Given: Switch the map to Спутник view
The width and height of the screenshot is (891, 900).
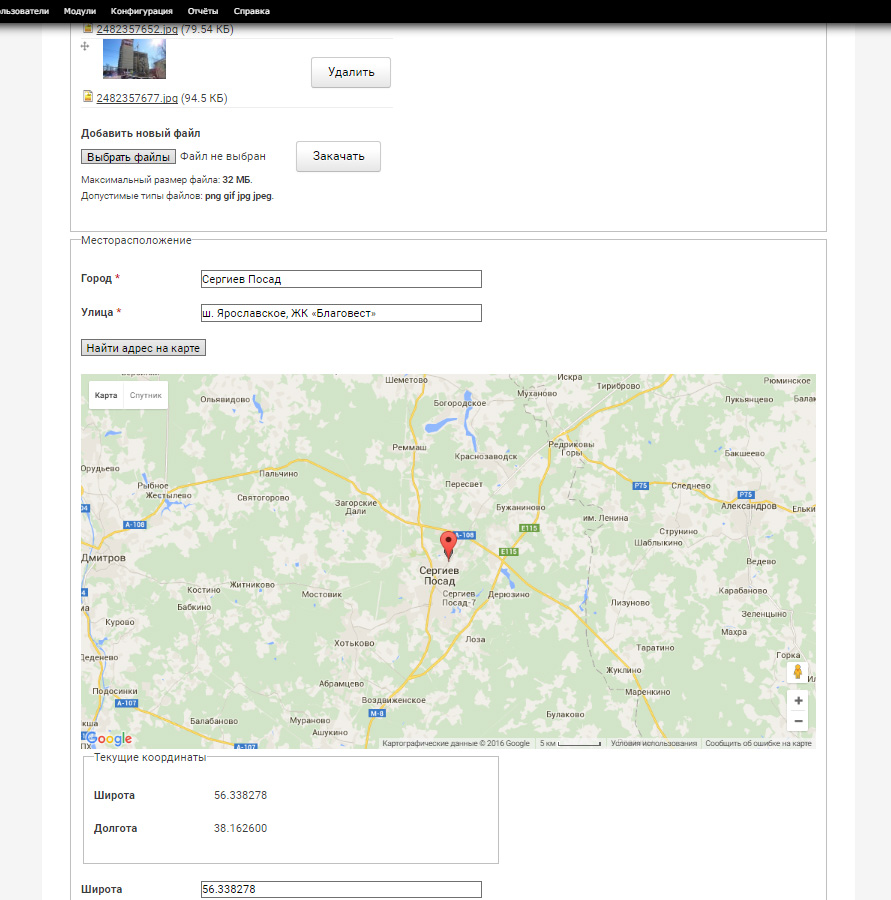Looking at the screenshot, I should 146,395.
